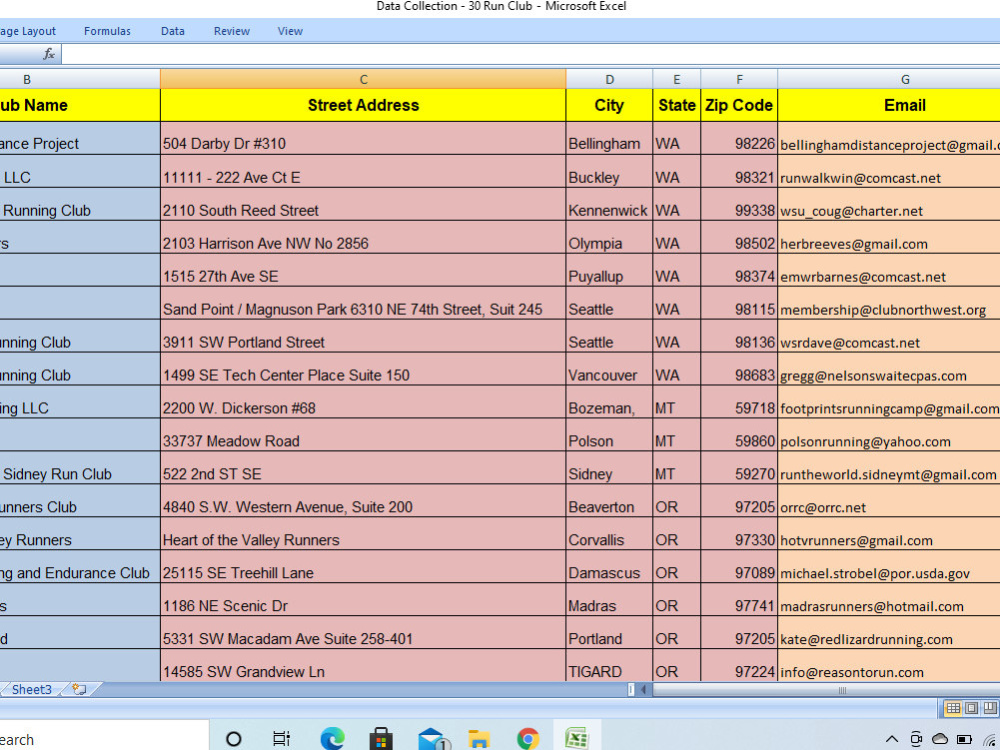The width and height of the screenshot is (1000, 750).
Task: Select the 1515 27th Ave SE cell
Action: (x=363, y=270)
